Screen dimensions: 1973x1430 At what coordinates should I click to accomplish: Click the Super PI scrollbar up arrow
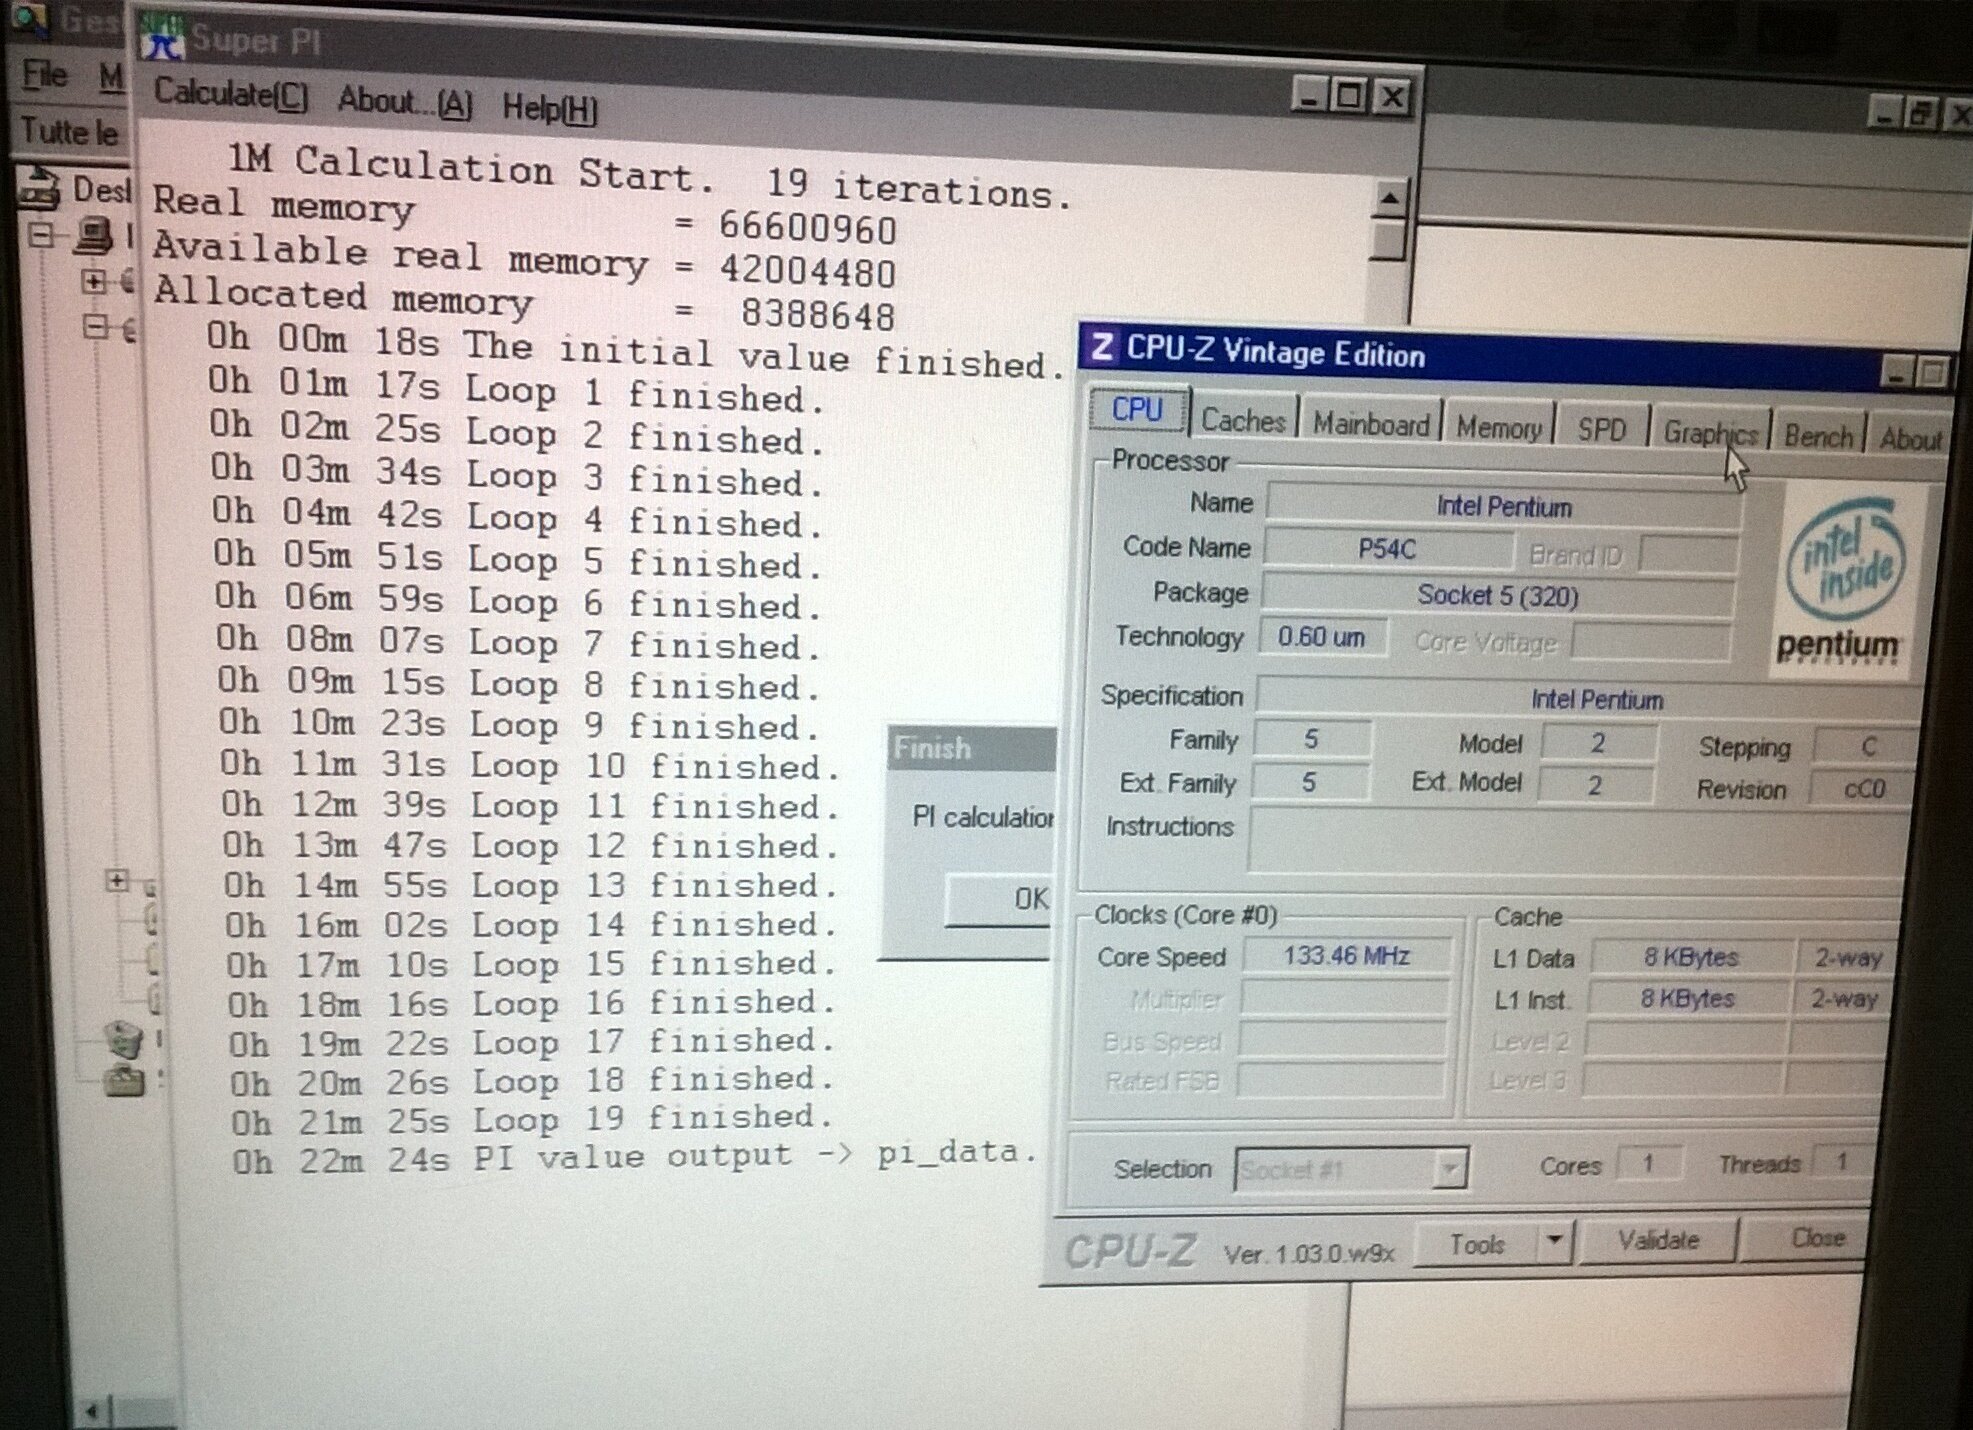[x=1389, y=199]
